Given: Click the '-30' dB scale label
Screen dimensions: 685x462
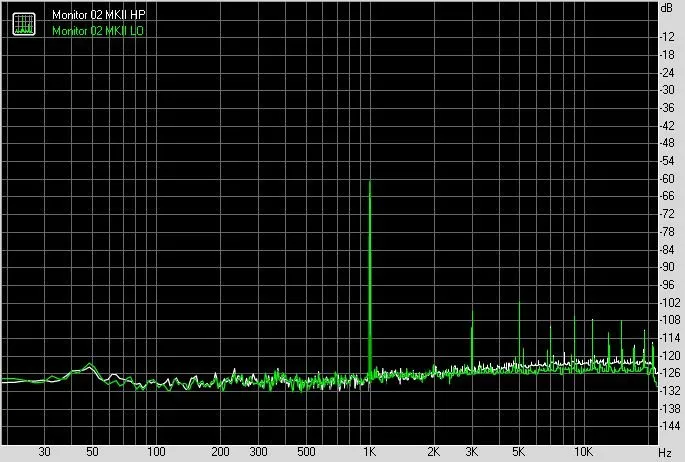Looking at the screenshot, I should point(667,90).
